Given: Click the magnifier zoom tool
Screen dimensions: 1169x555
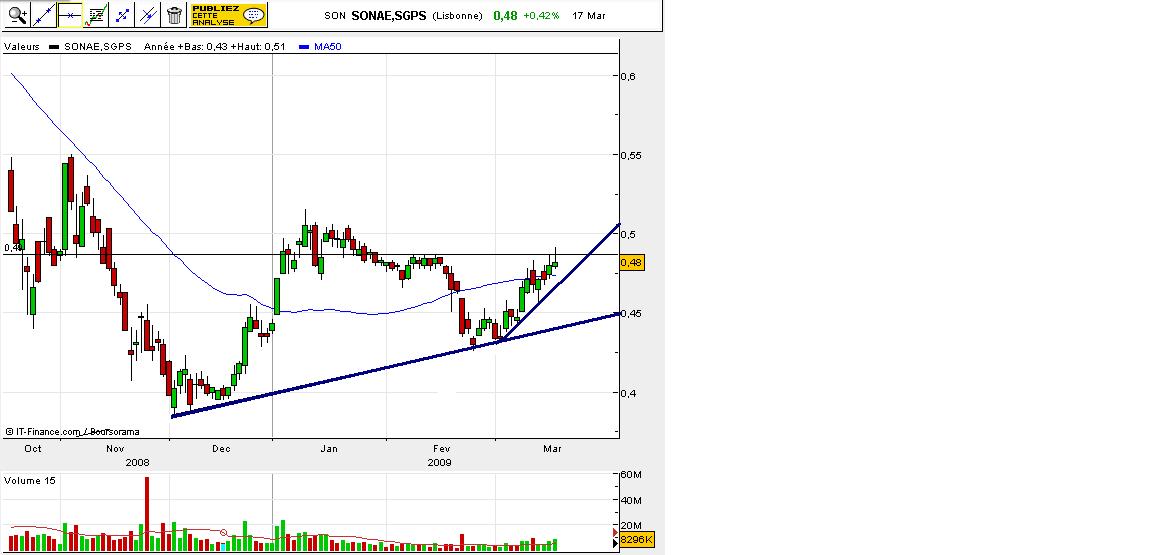Looking at the screenshot, I should (x=17, y=14).
